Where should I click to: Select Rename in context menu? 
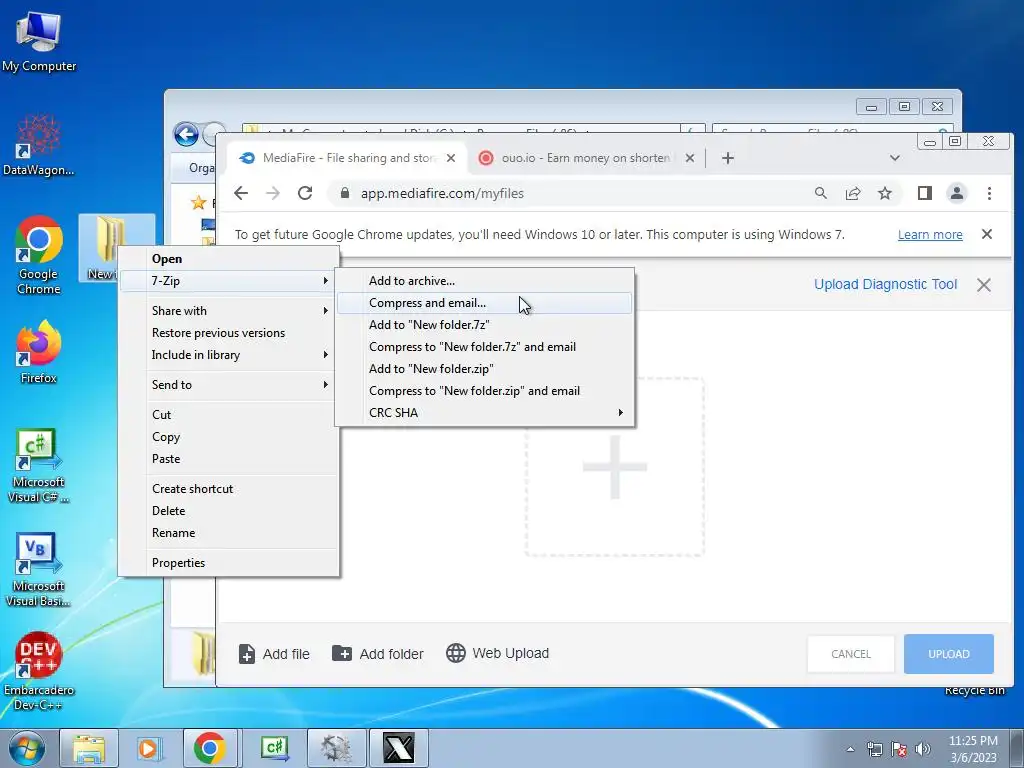pos(229,533)
